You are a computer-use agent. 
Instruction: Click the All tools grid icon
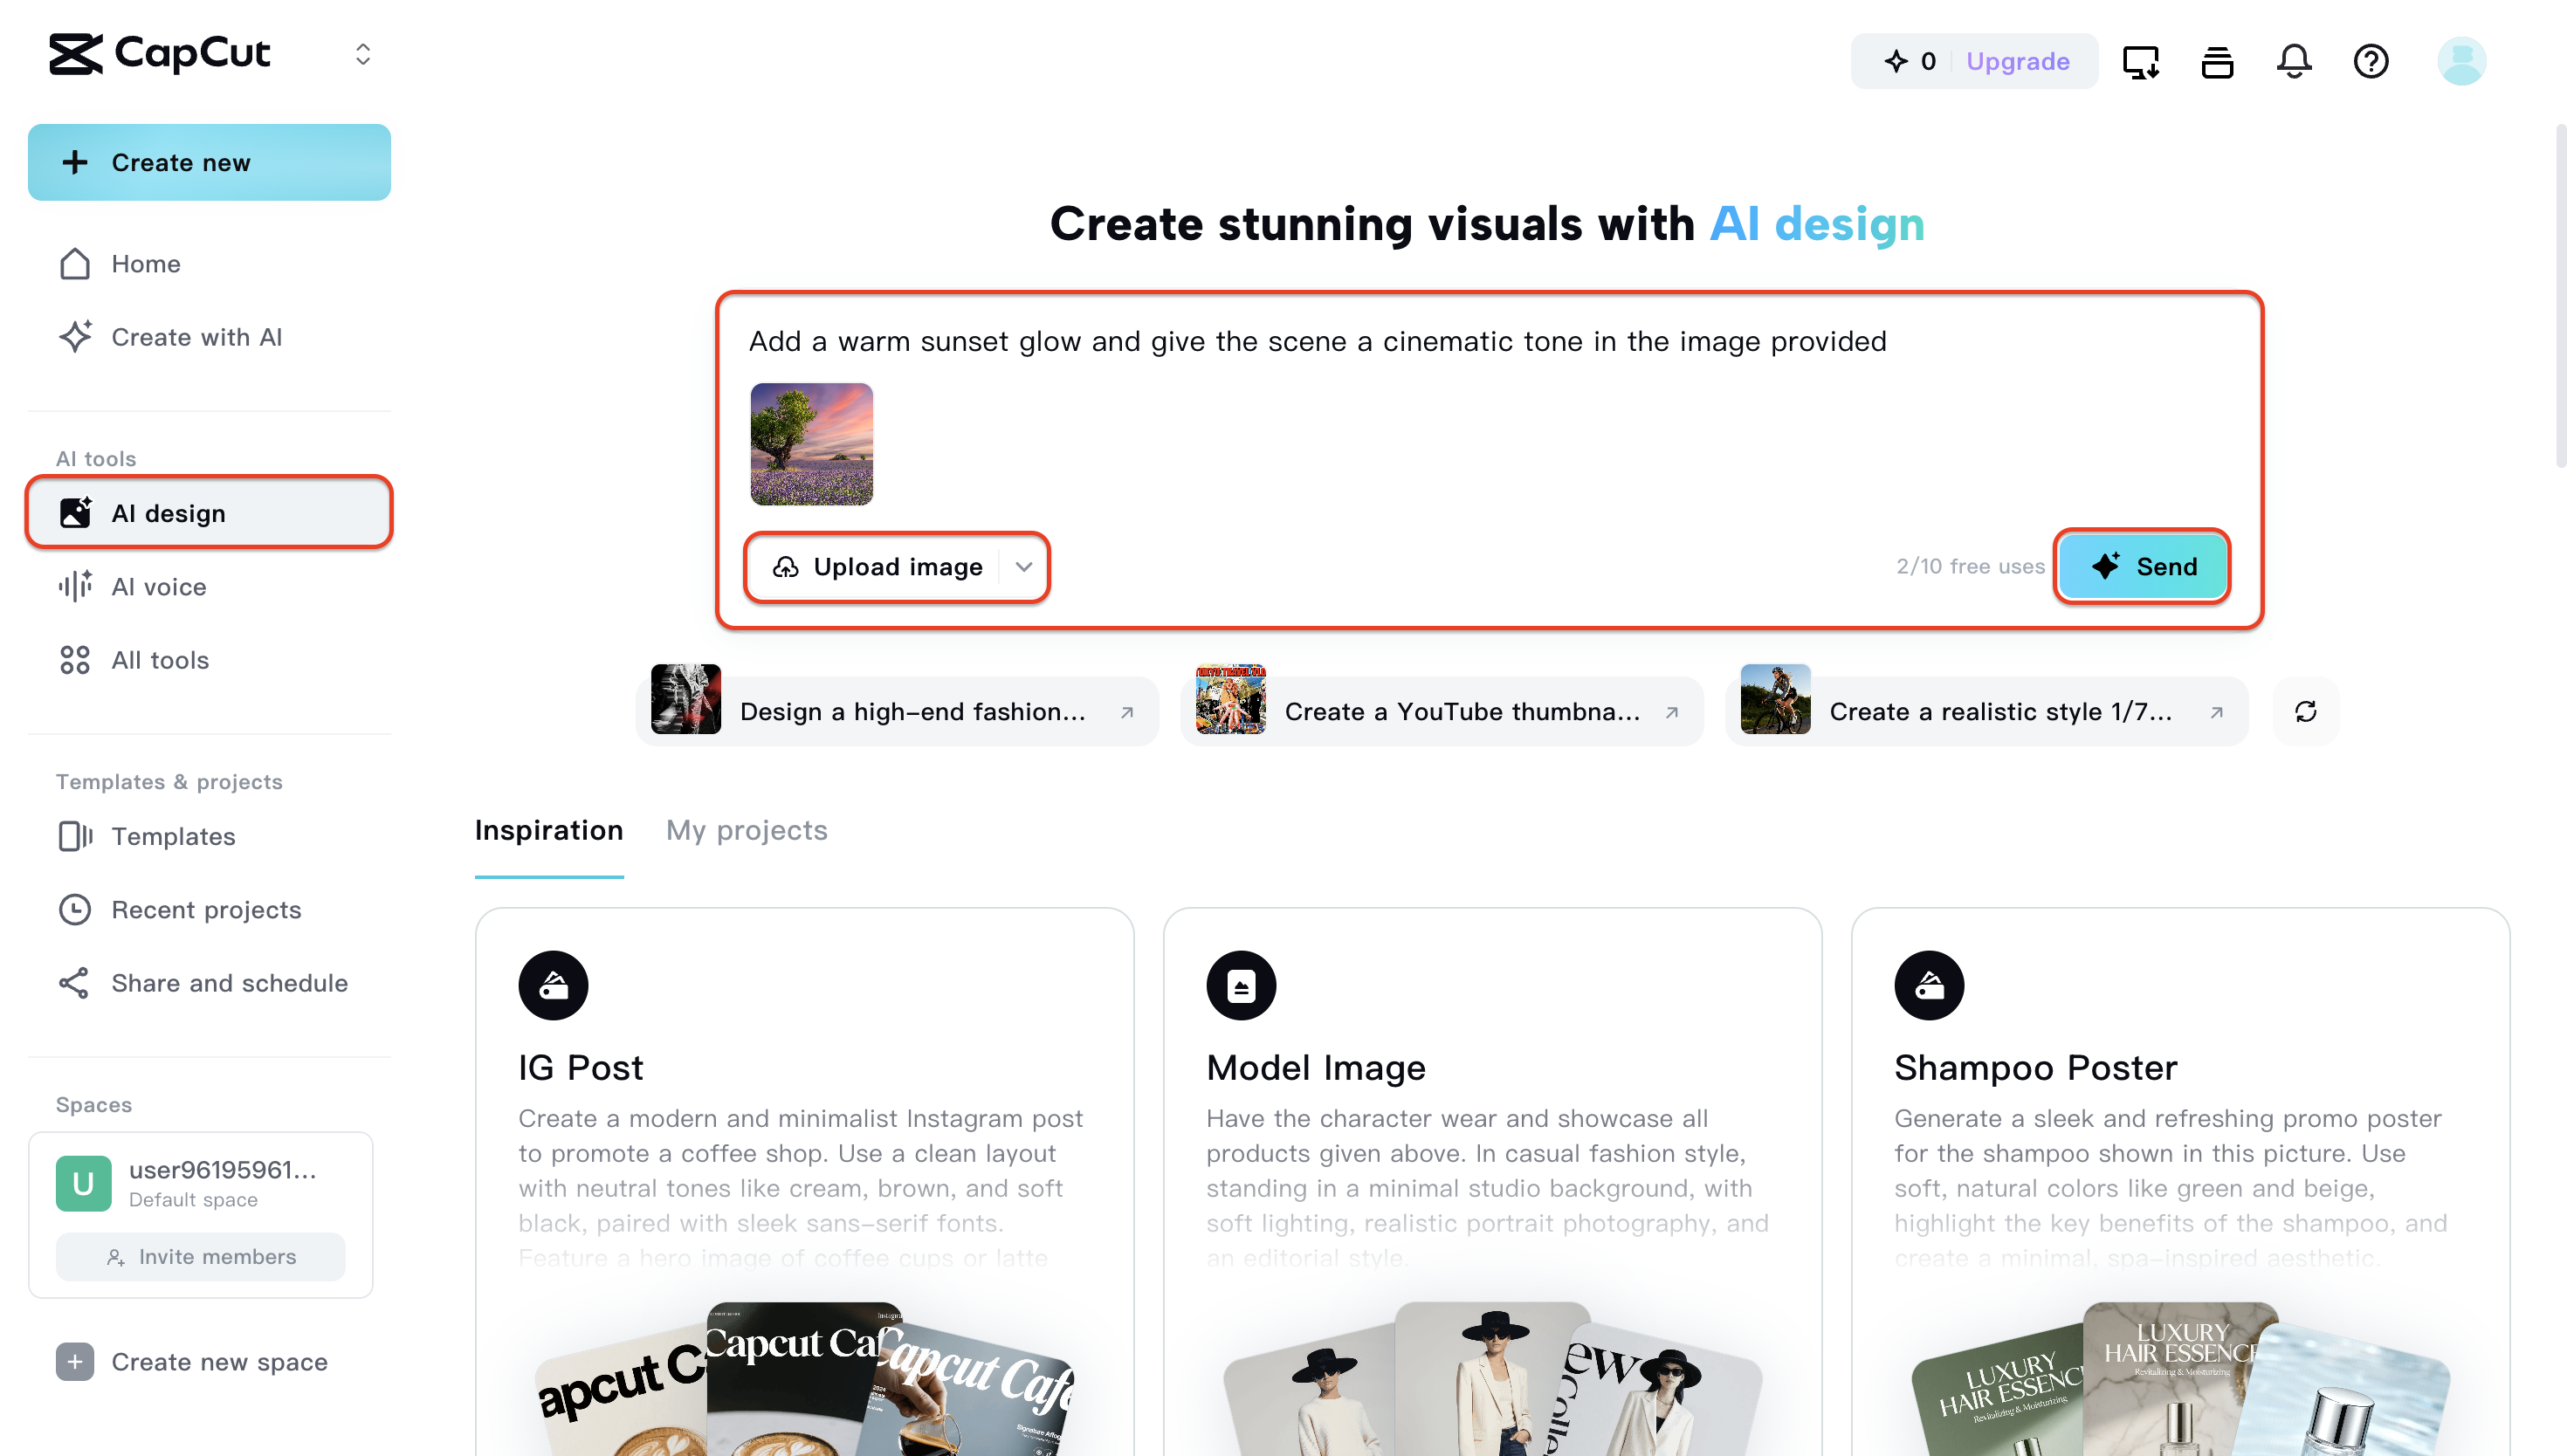click(x=75, y=660)
